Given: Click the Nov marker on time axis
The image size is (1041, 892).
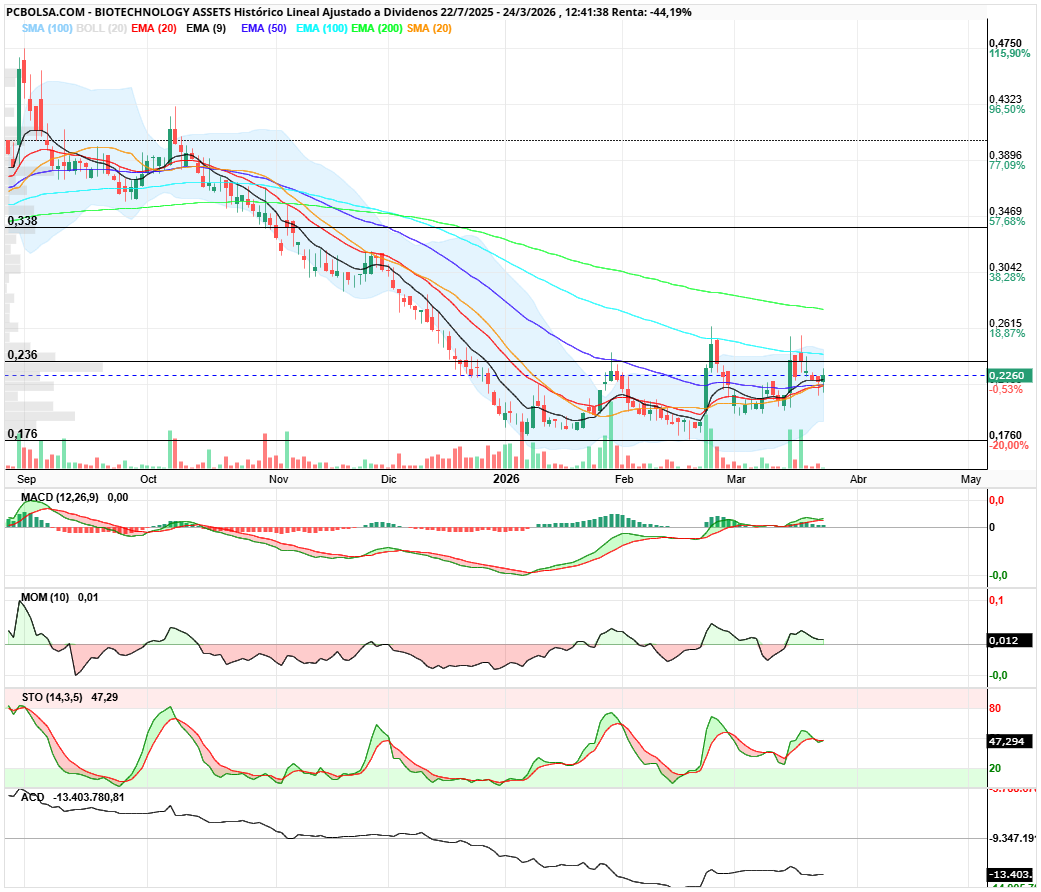Looking at the screenshot, I should coord(278,479).
